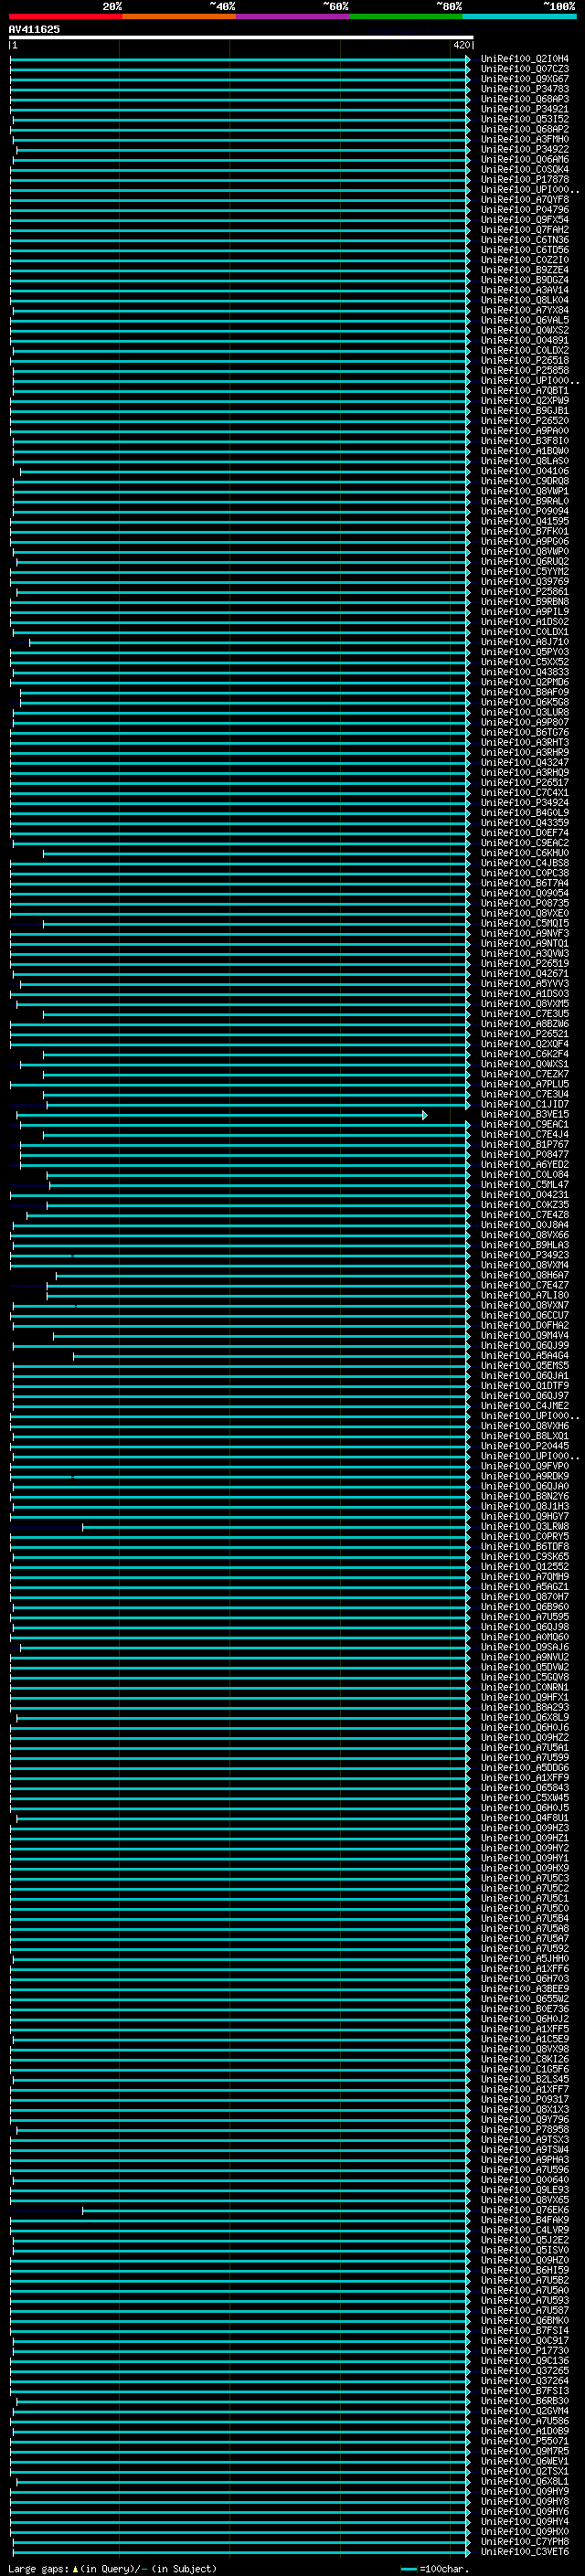Select the AV411625 query name
The height and width of the screenshot is (2576, 585).
(34, 30)
